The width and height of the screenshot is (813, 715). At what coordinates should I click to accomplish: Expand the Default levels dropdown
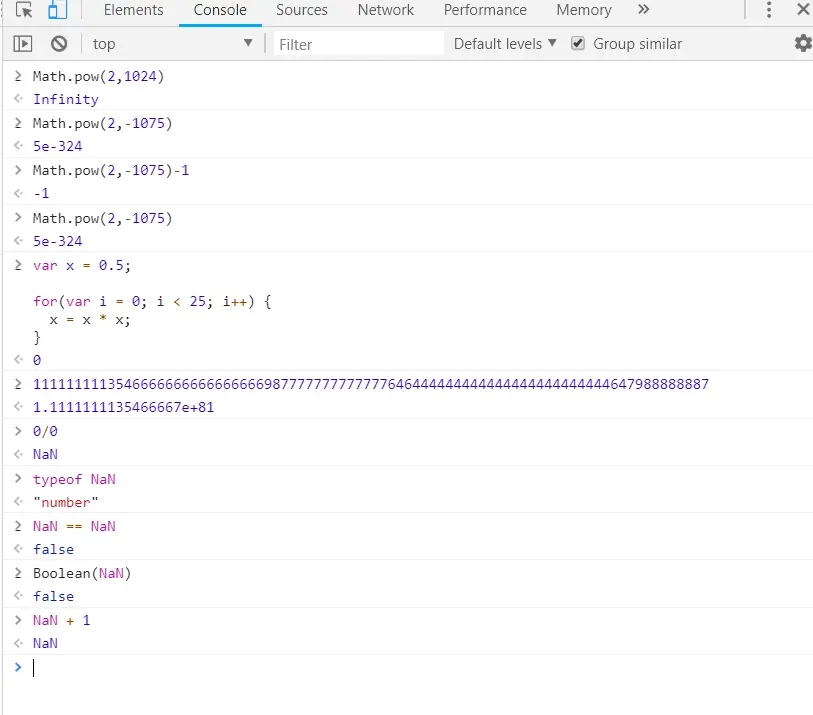[505, 44]
